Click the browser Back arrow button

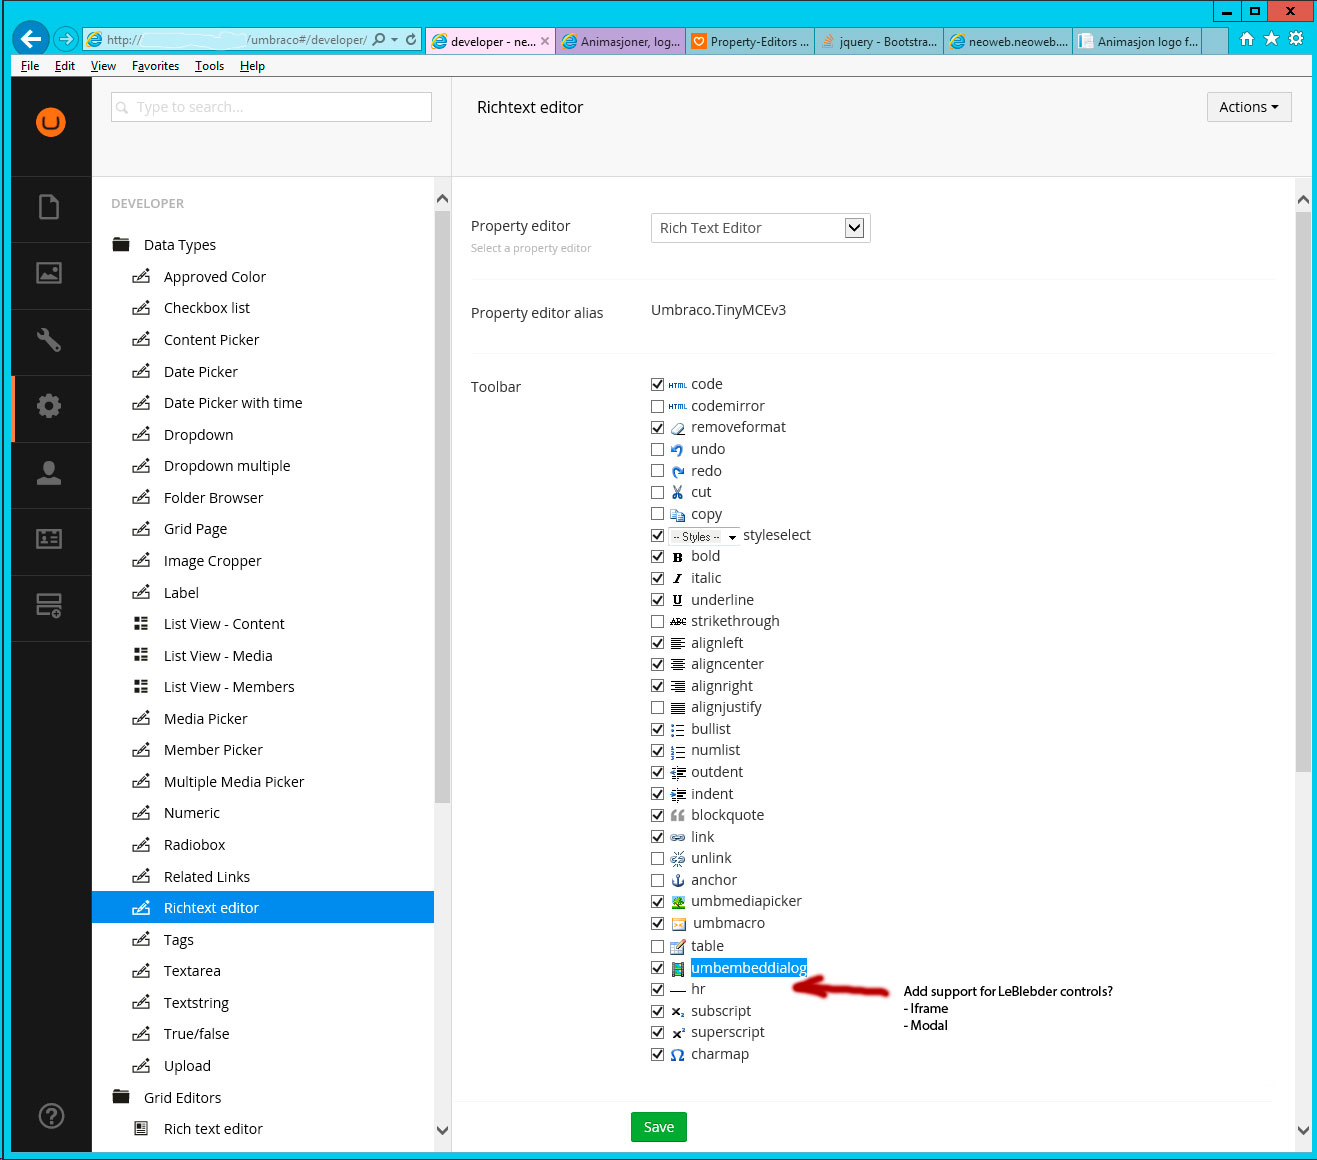31,39
